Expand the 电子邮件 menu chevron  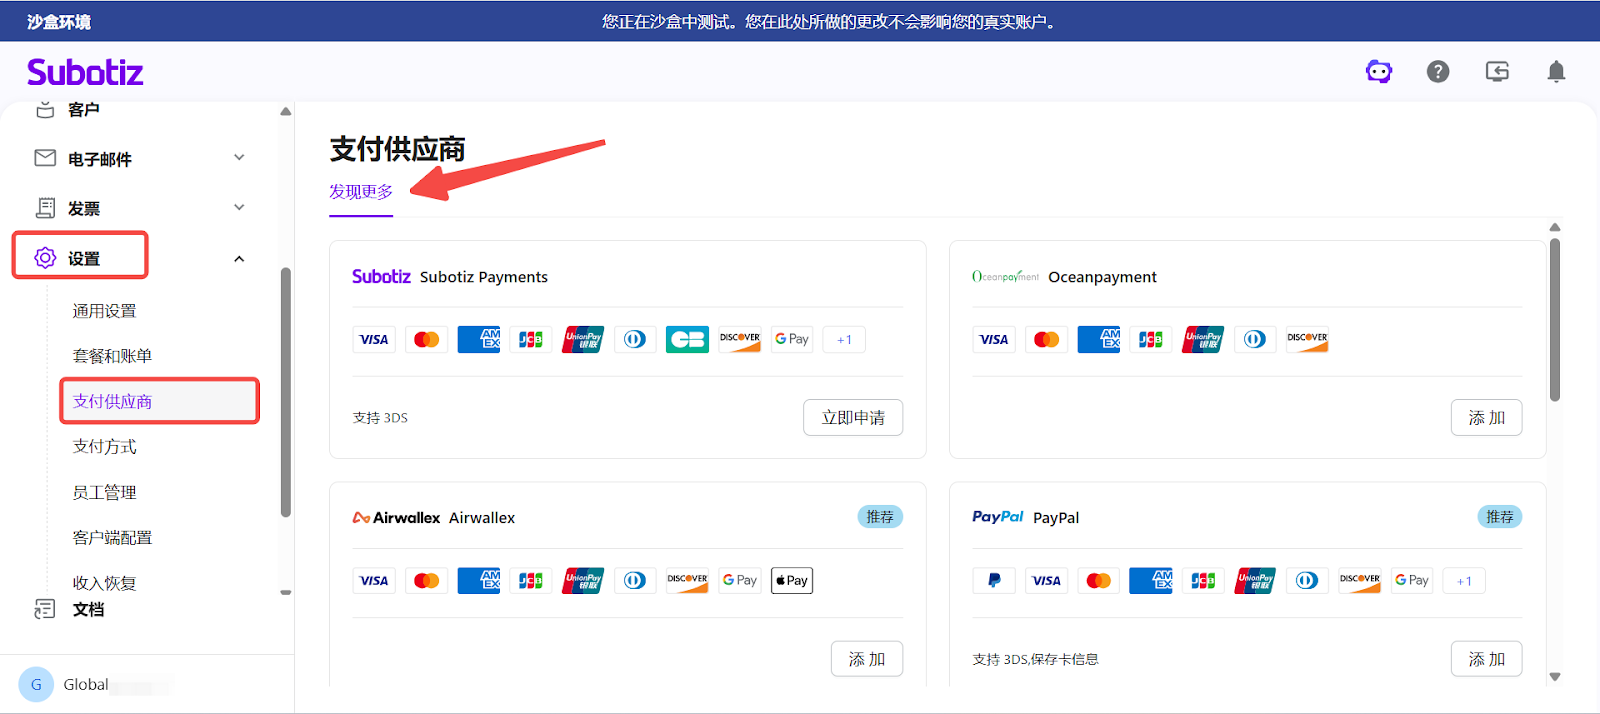pyautogui.click(x=239, y=158)
